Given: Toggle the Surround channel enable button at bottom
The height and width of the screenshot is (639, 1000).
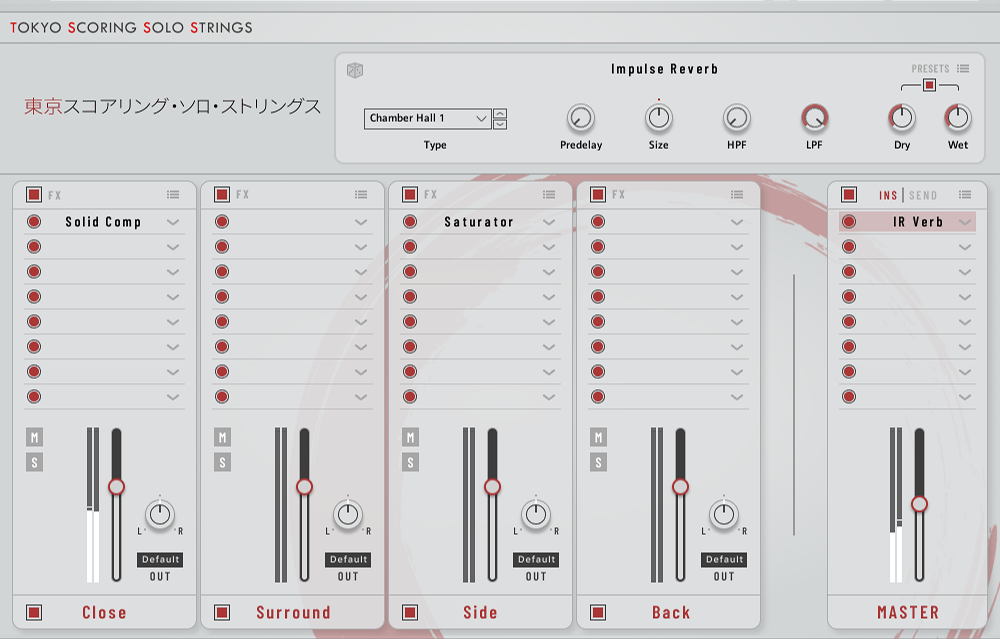Looking at the screenshot, I should [222, 612].
